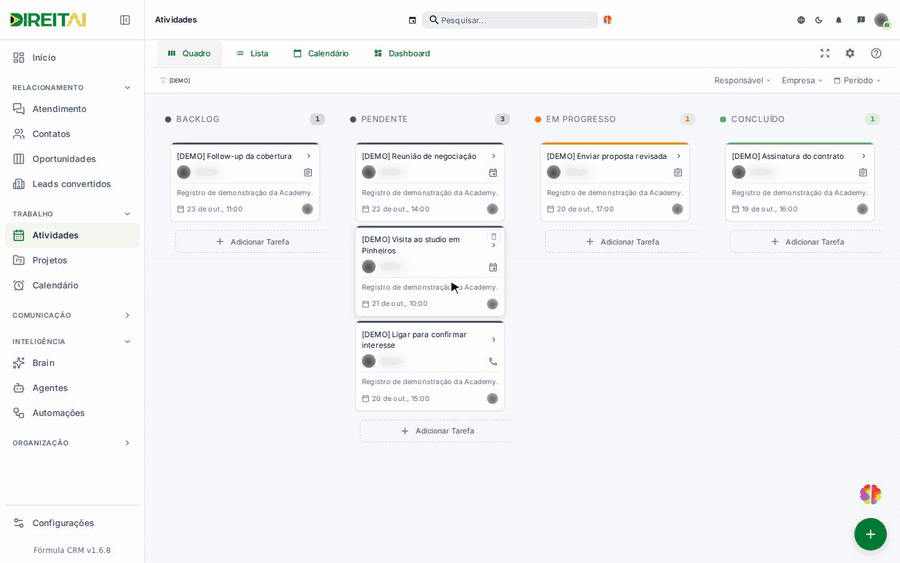Click clipboard icon on Enviar proposta card
This screenshot has width=900, height=563.
[678, 173]
